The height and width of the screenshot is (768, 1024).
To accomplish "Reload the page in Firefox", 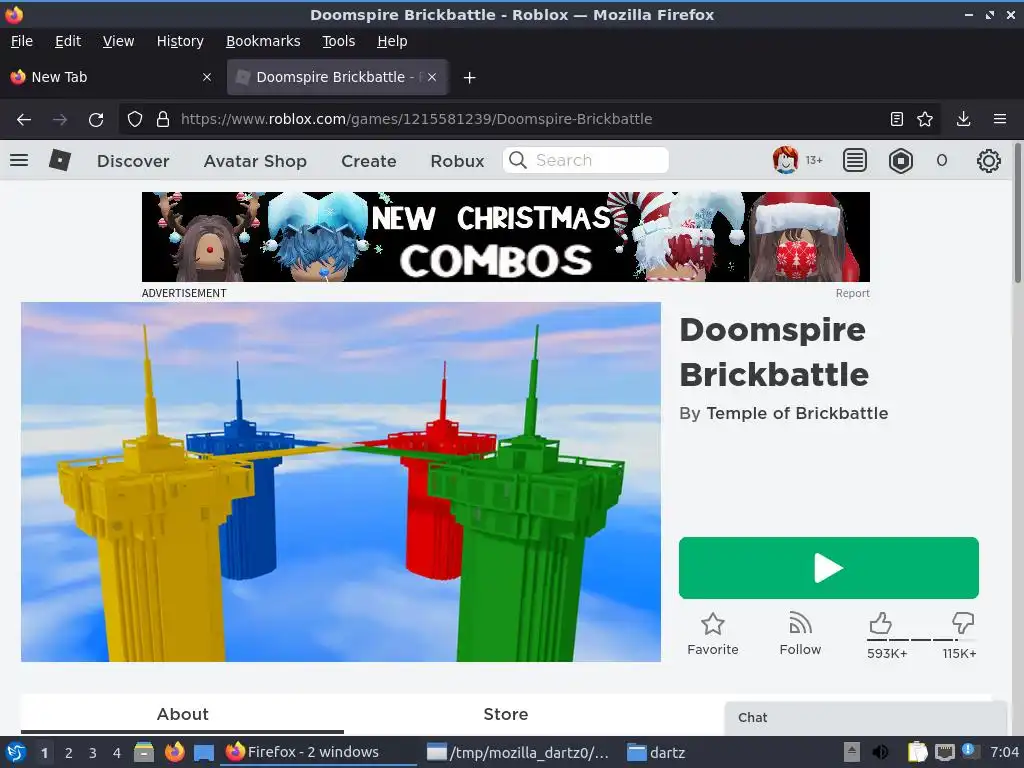I will click(96, 120).
